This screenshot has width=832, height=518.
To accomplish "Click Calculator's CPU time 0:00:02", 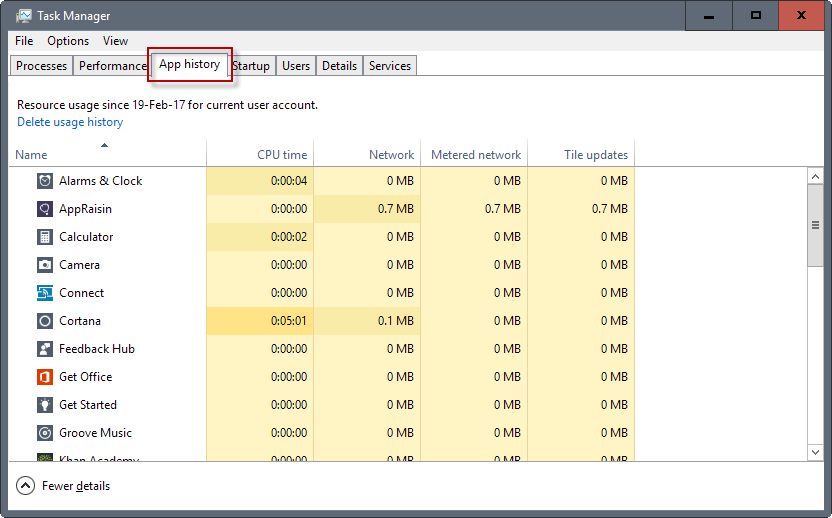I will pyautogui.click(x=289, y=237).
